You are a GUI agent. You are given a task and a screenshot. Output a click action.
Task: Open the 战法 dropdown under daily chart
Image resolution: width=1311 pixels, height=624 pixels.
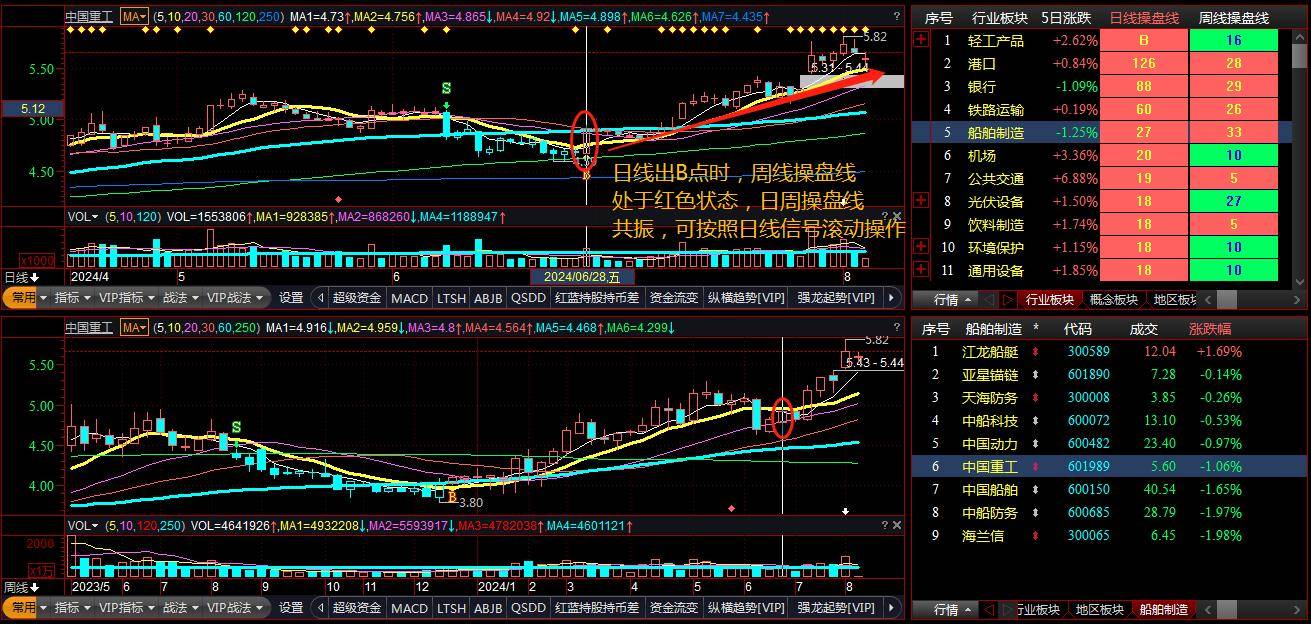181,297
